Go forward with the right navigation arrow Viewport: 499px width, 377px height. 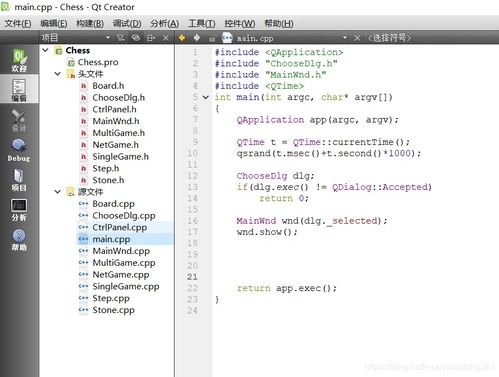tap(197, 38)
